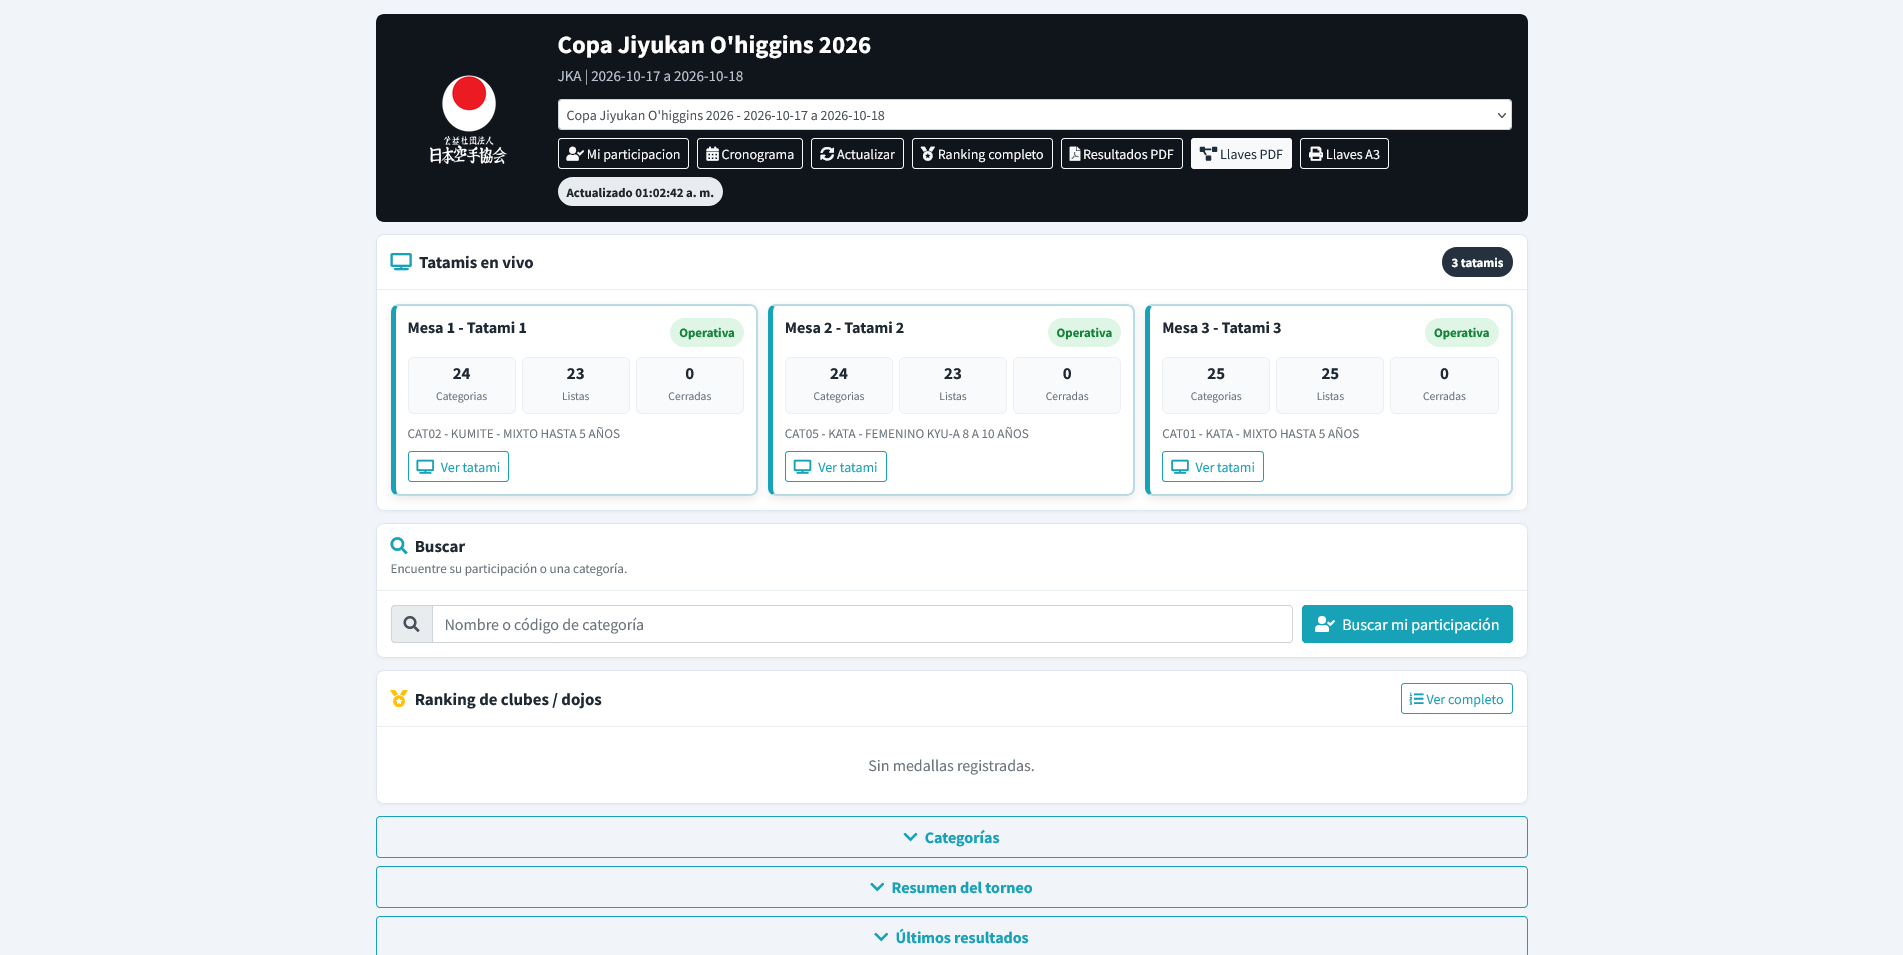Open the tournament selector dropdown

[x=1034, y=115]
